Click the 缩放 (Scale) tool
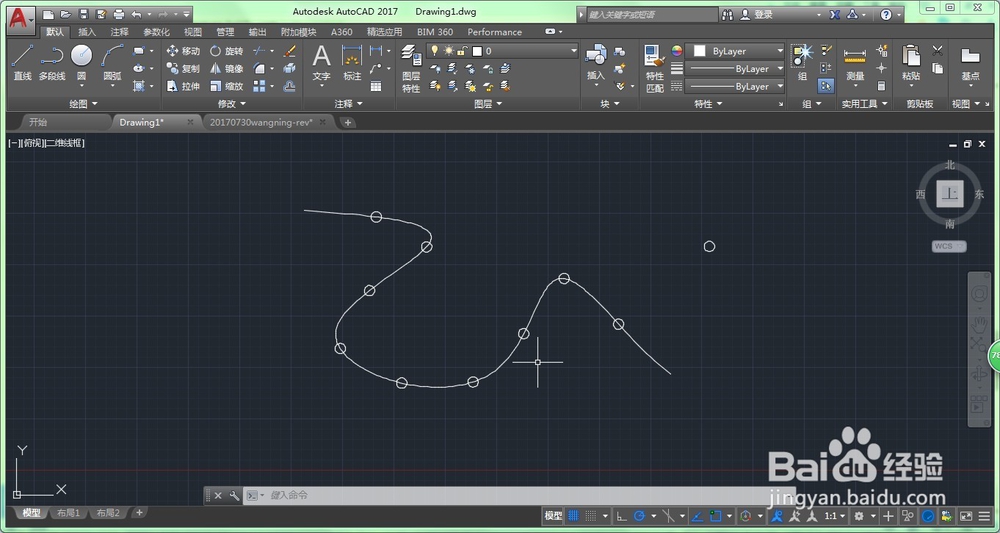Image resolution: width=1000 pixels, height=533 pixels. point(226,86)
